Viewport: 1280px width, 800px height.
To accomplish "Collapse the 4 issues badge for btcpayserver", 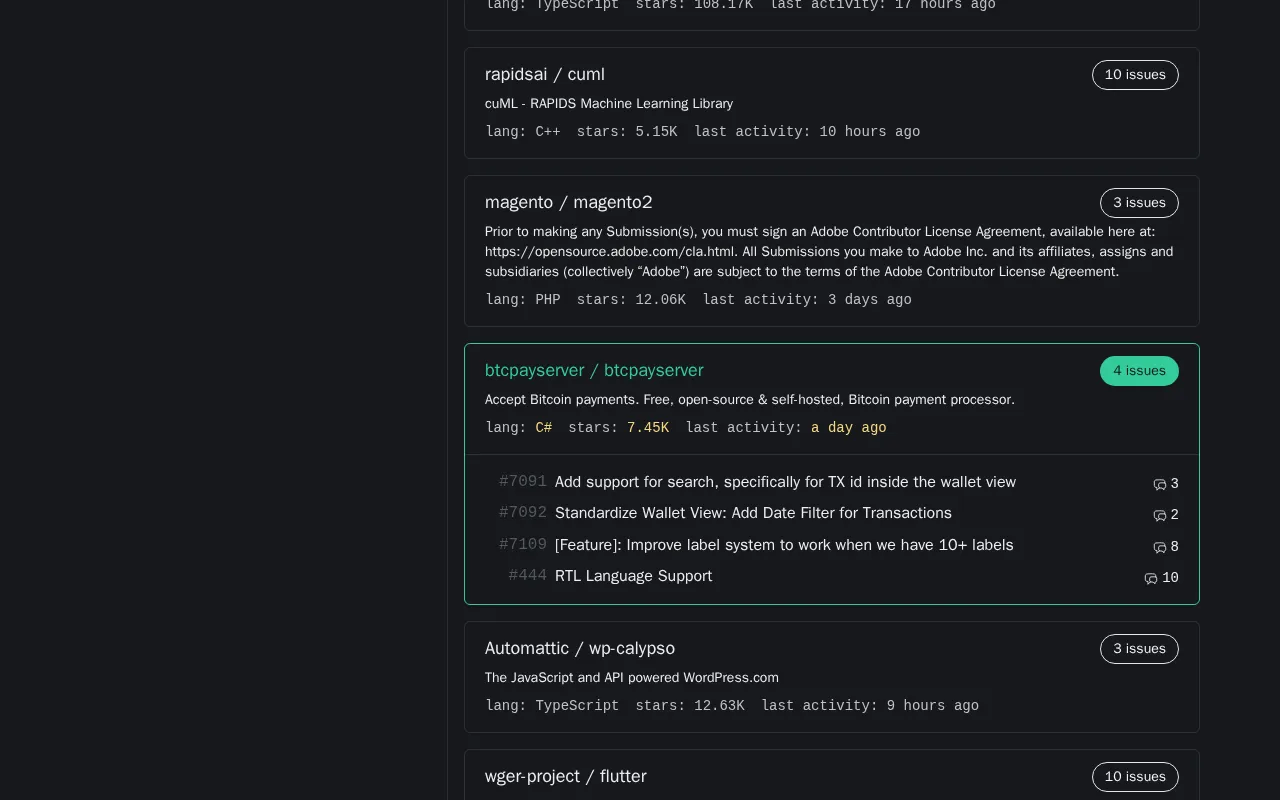I will [x=1139, y=371].
